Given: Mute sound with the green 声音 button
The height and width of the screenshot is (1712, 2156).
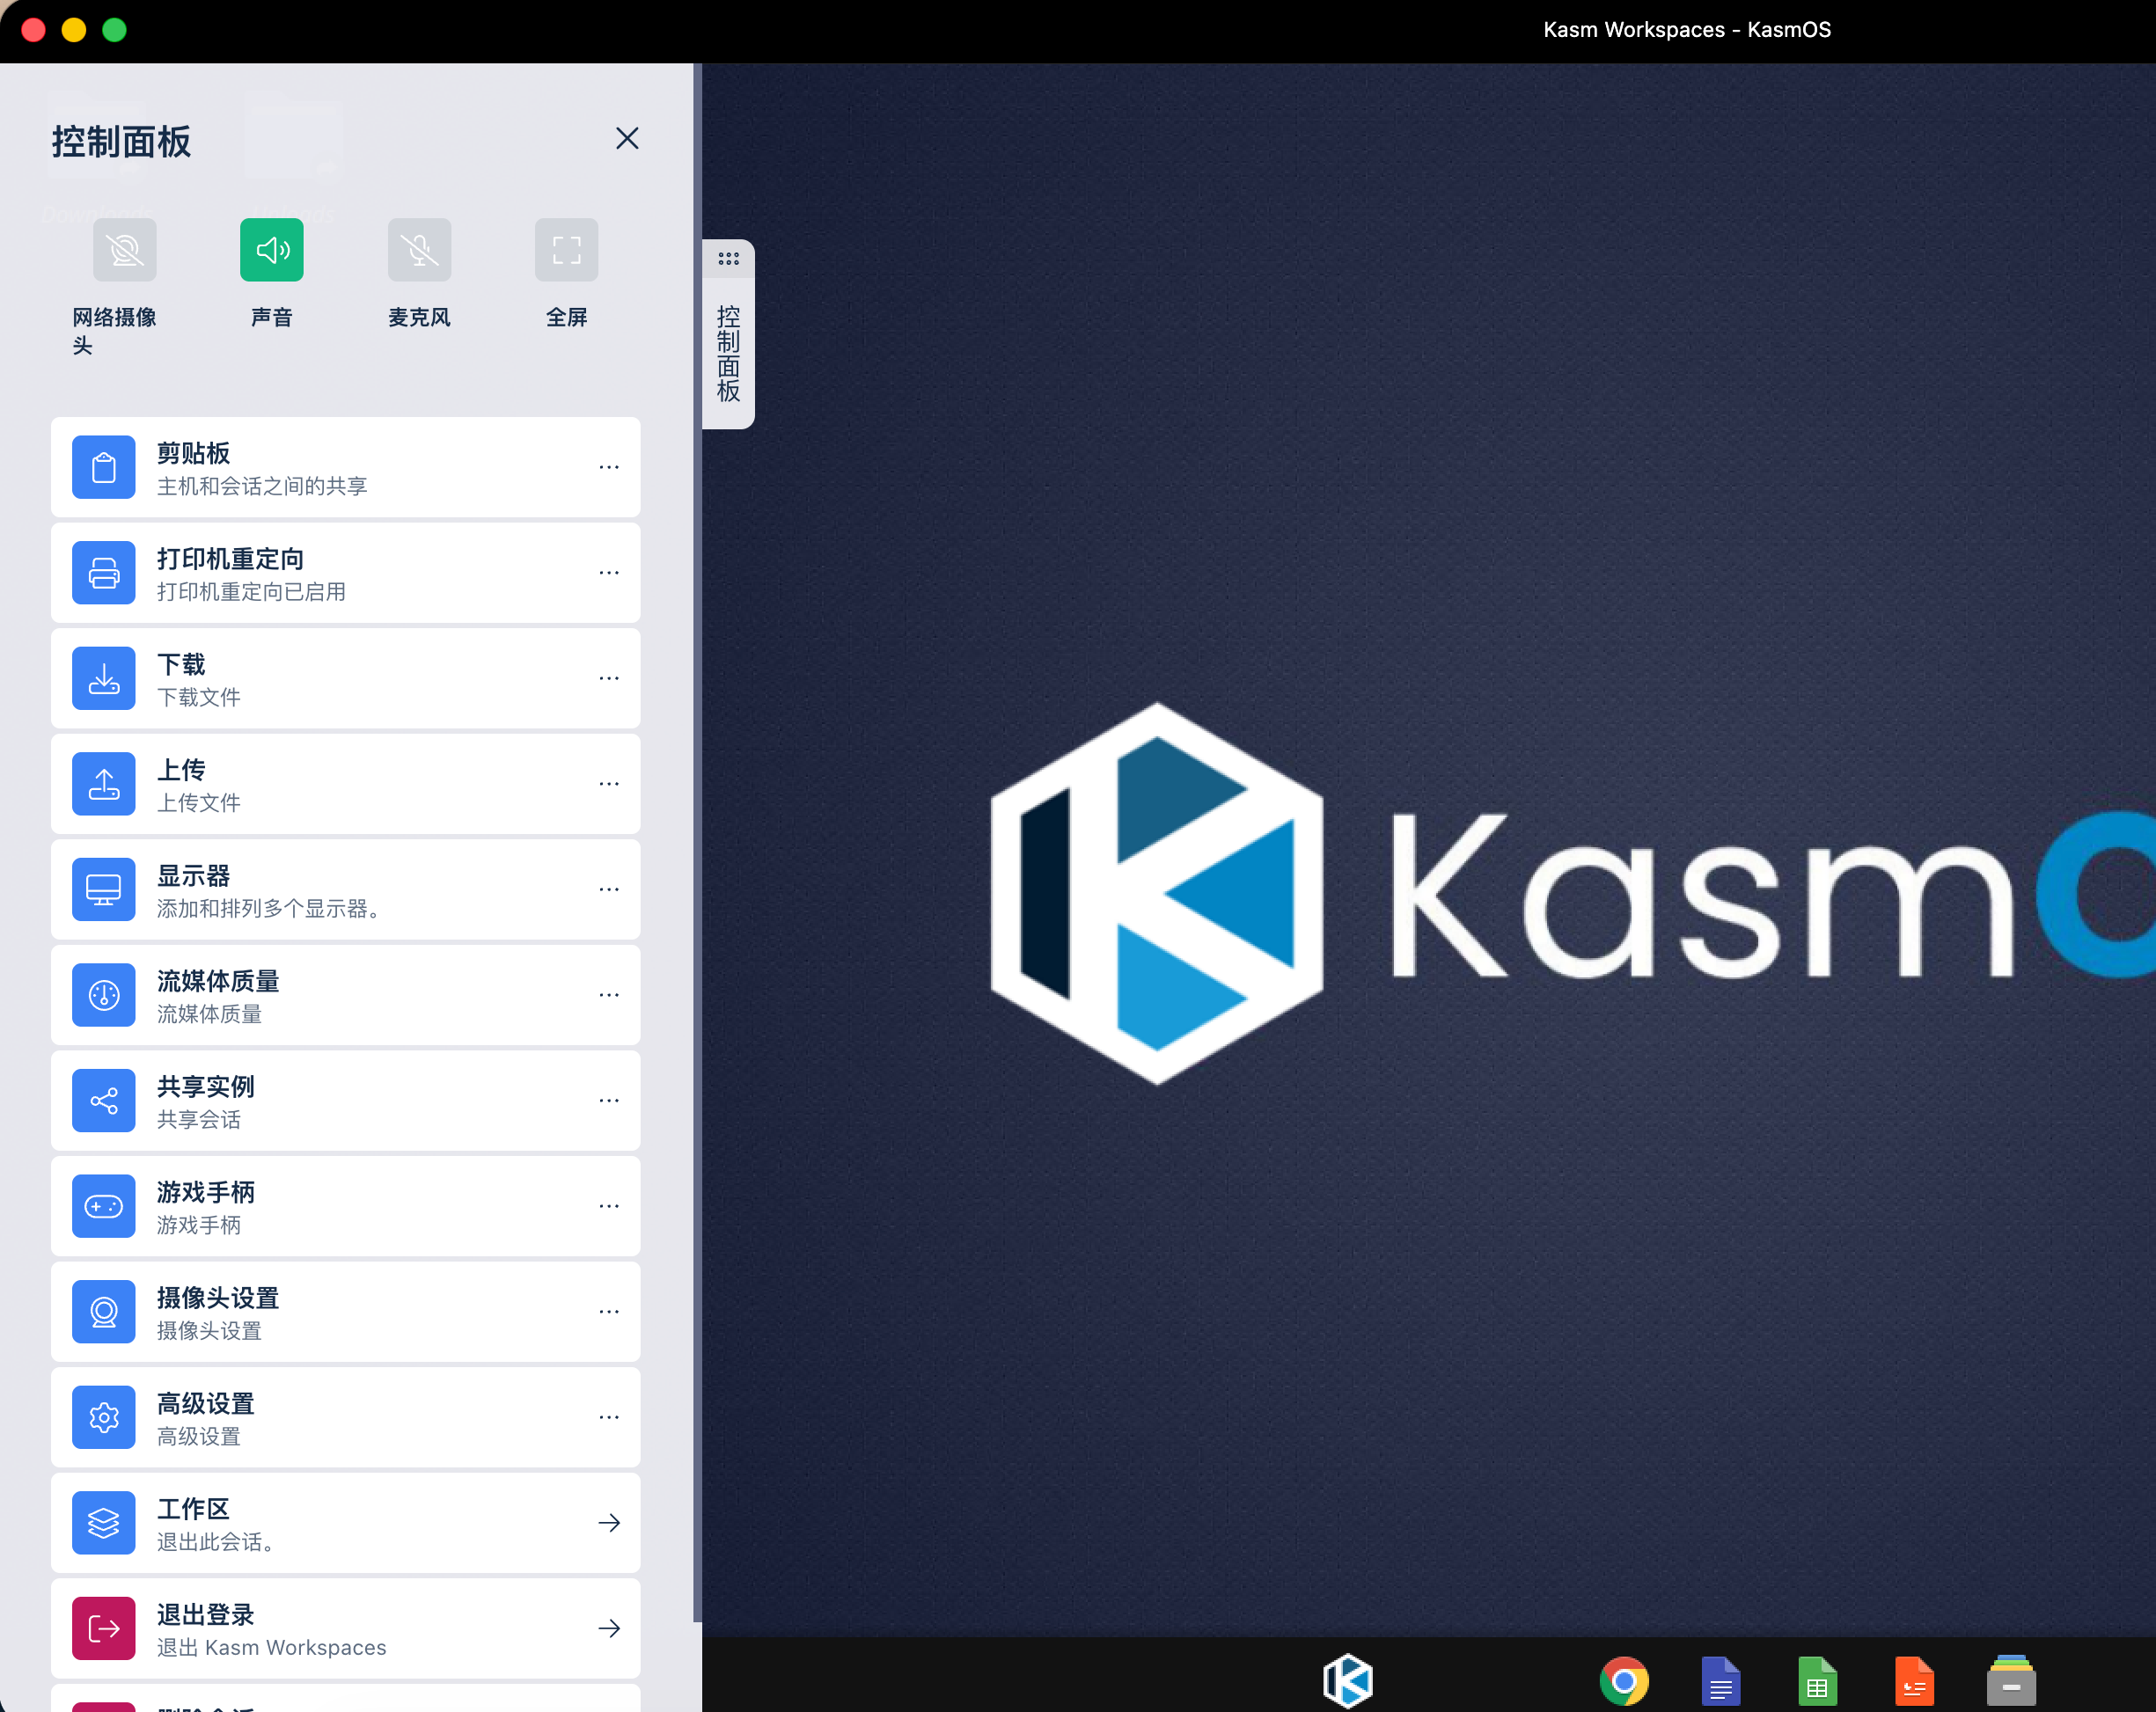Looking at the screenshot, I should [271, 250].
